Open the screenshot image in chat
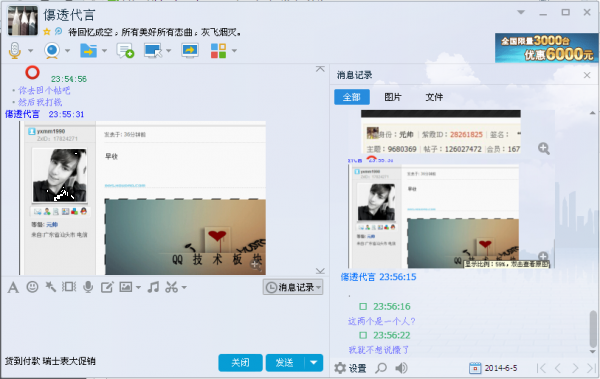 pos(143,198)
